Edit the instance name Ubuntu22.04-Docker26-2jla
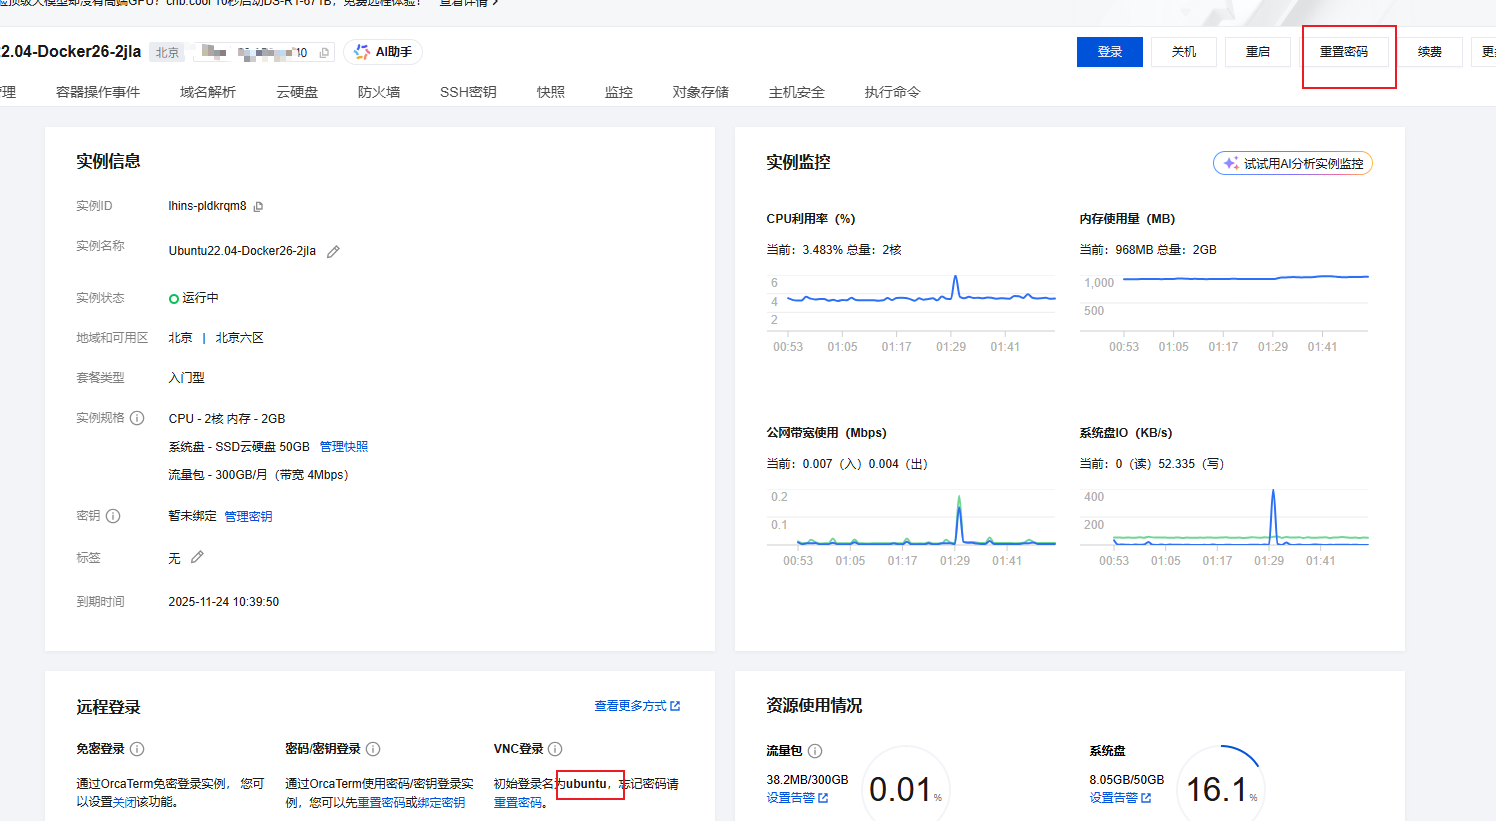The height and width of the screenshot is (821, 1496). click(x=333, y=252)
